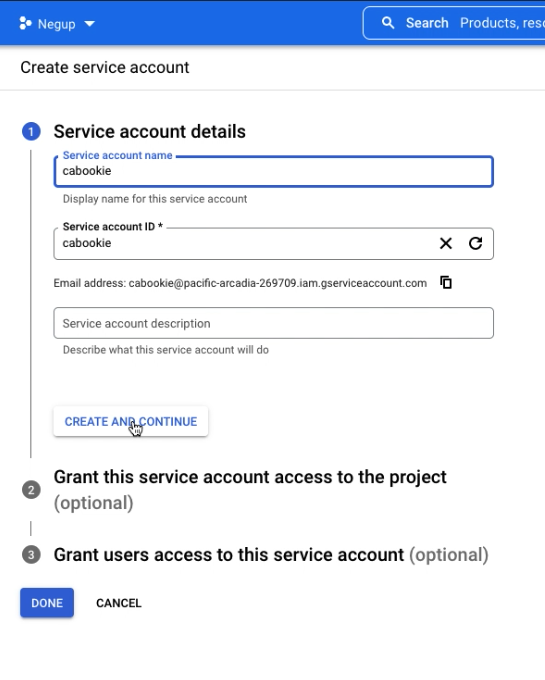Screen dimensions: 545x680
Task: Expand step 3 Grant users access heading
Action: coord(271,555)
